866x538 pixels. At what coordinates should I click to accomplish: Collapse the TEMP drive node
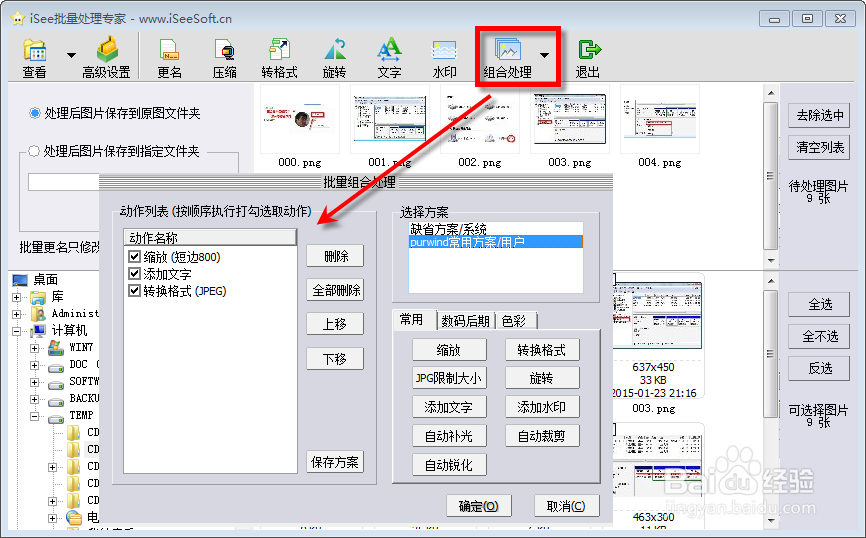click(34, 416)
